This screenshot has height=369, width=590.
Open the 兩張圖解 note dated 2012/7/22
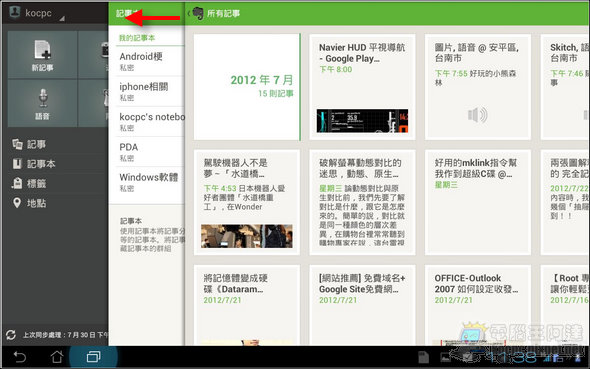tap(565, 202)
